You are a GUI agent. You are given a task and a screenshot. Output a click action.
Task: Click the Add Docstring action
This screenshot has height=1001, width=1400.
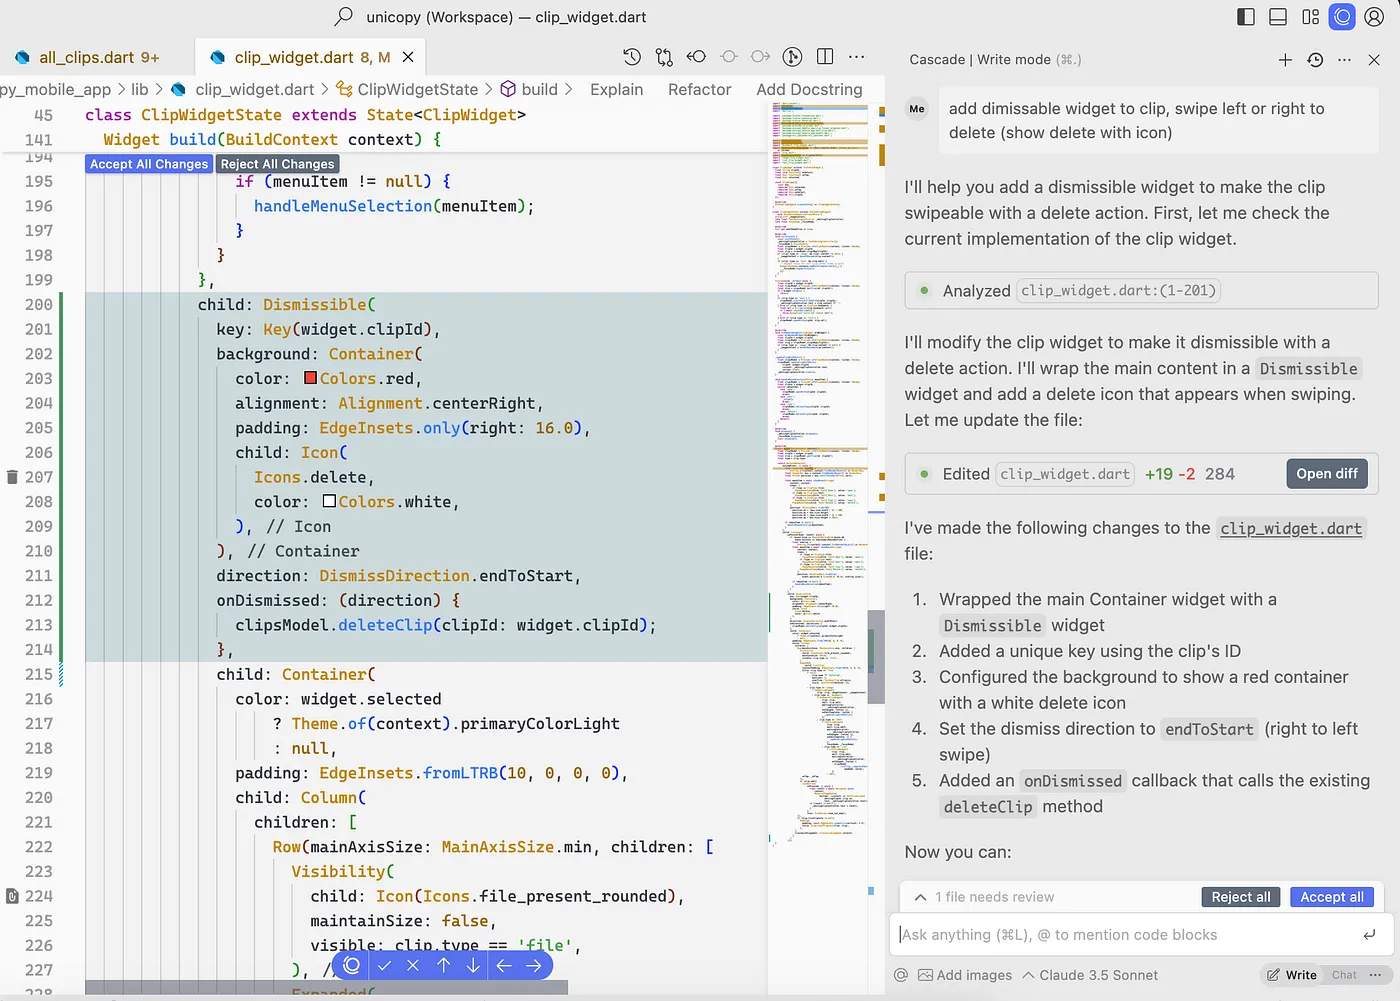click(x=809, y=89)
